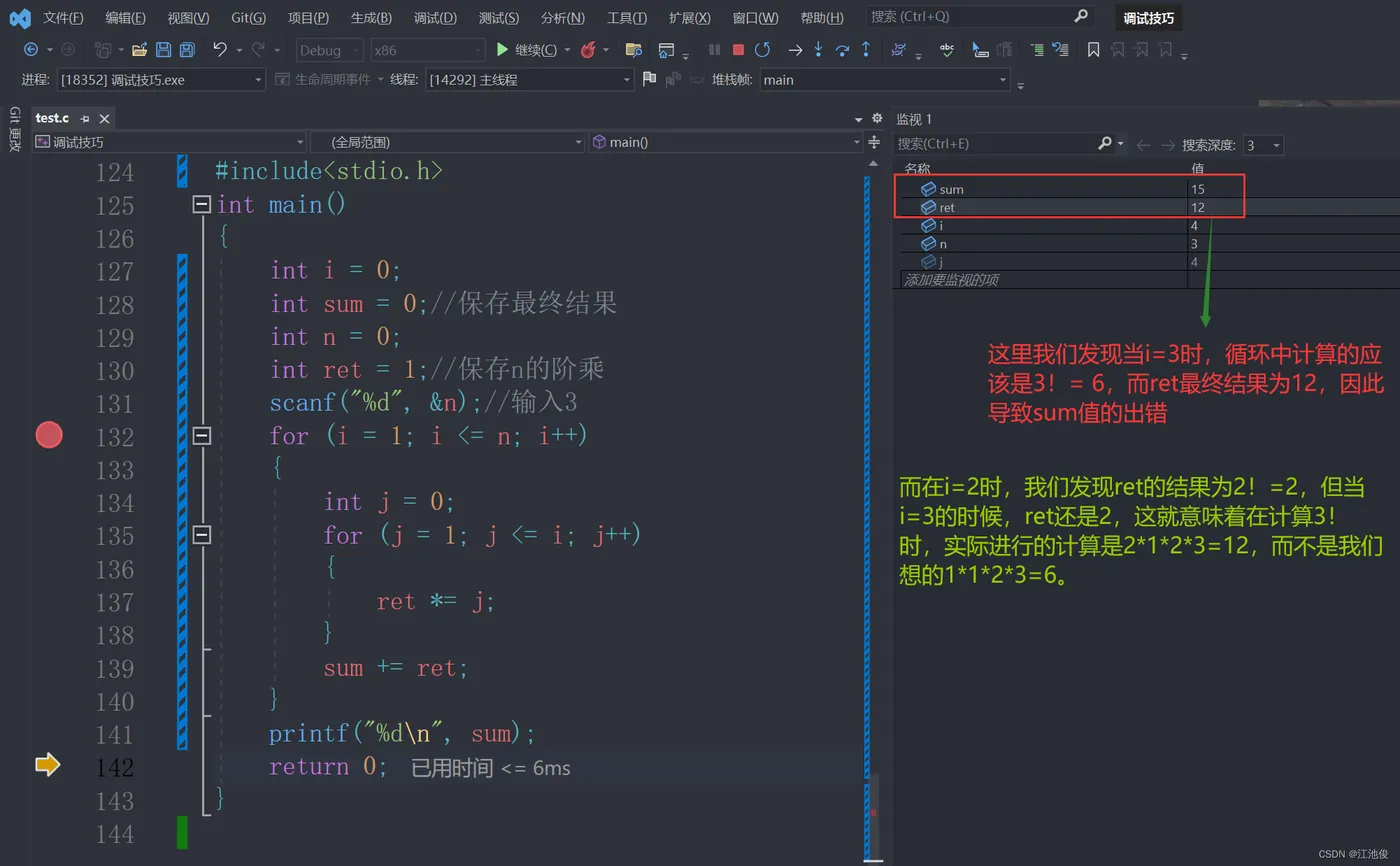
Task: Save current file with single disk icon
Action: click(x=163, y=49)
